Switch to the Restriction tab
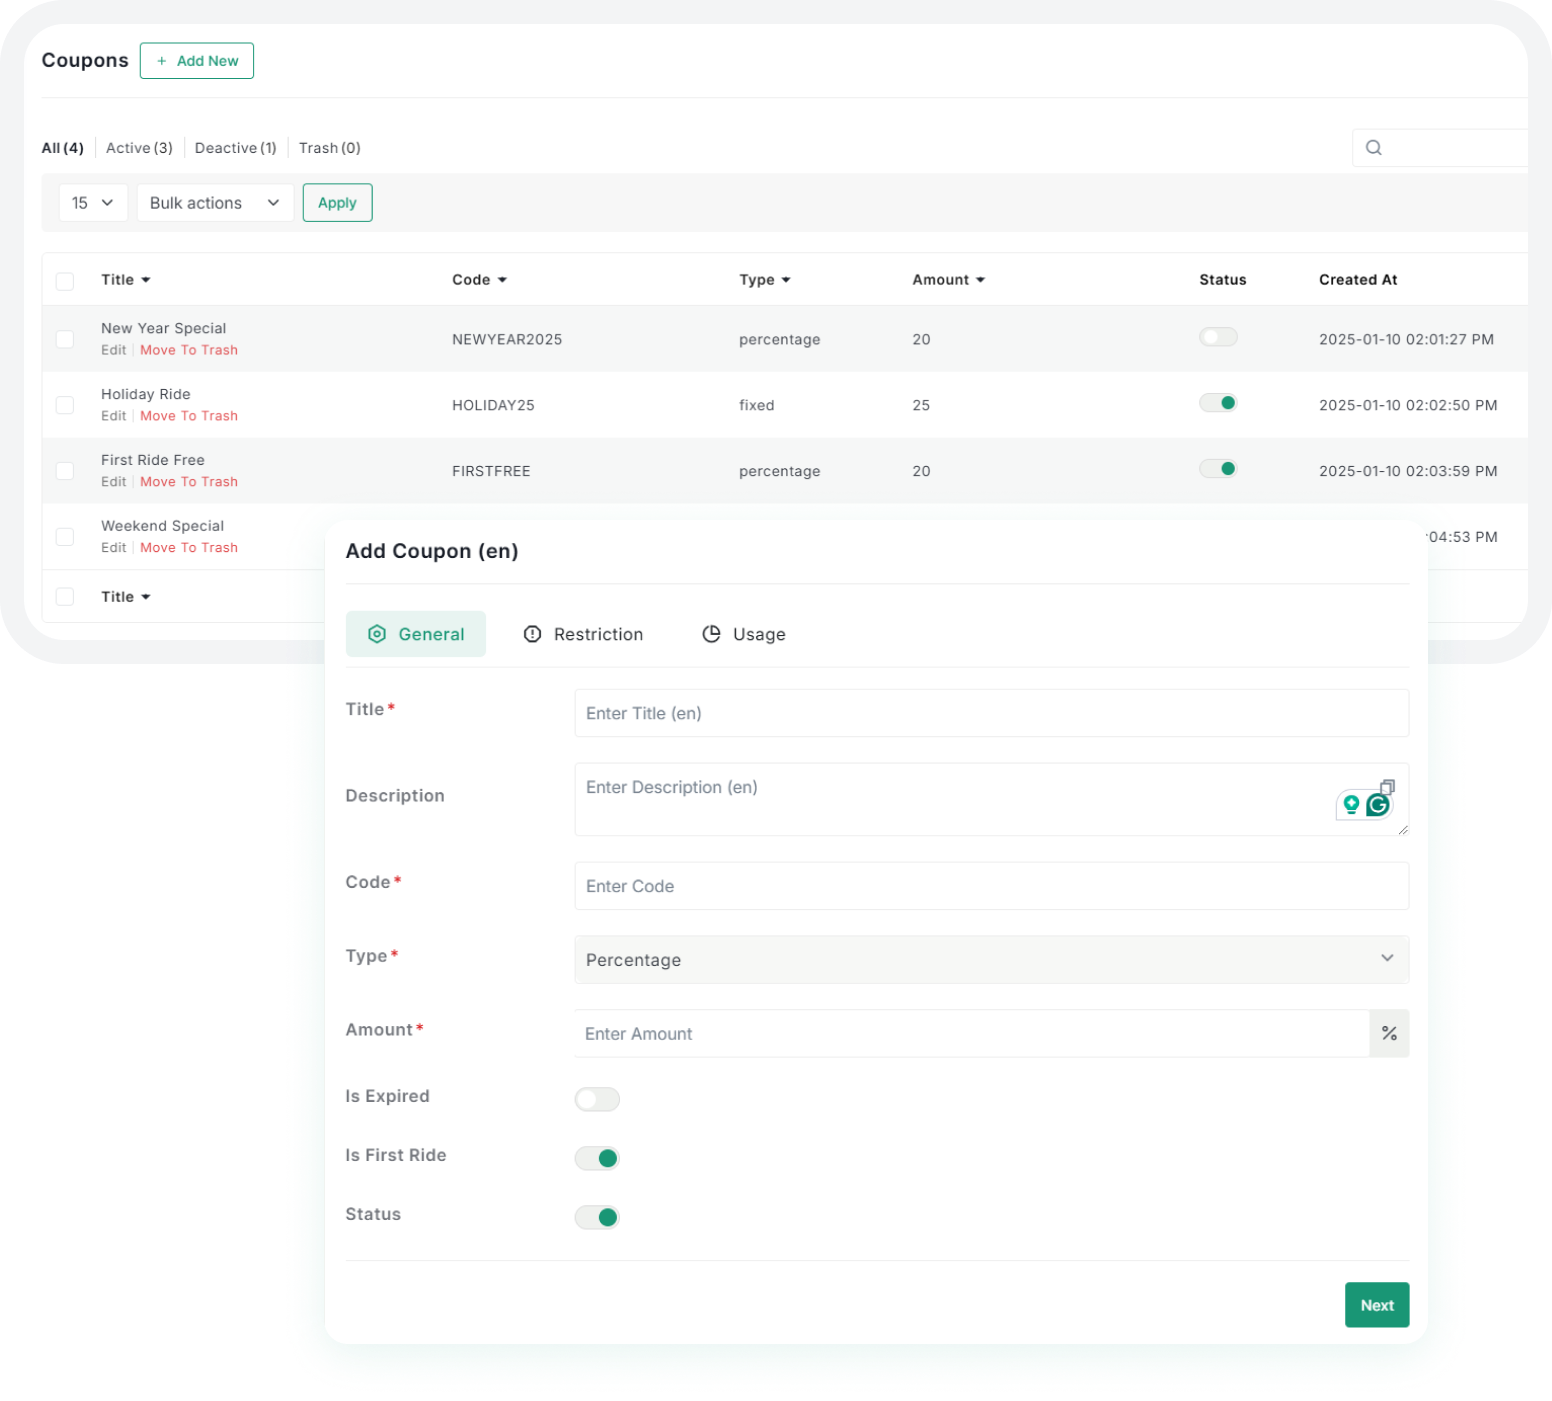 point(584,634)
